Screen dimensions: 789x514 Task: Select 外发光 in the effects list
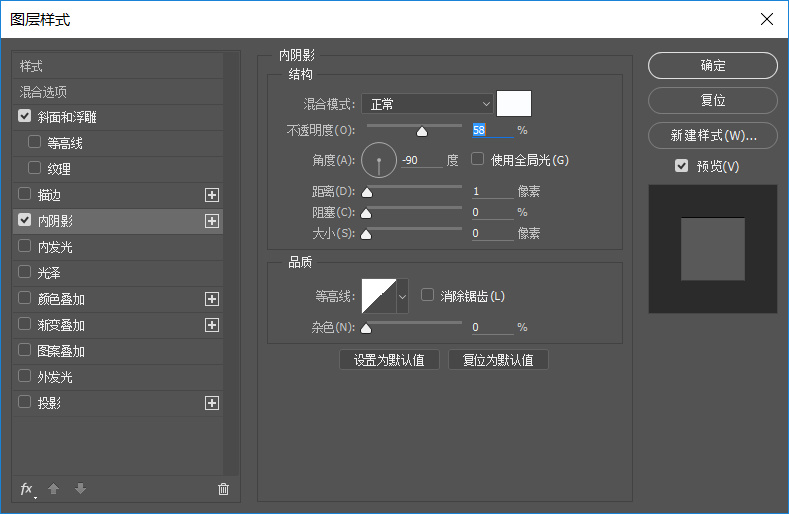(x=55, y=377)
